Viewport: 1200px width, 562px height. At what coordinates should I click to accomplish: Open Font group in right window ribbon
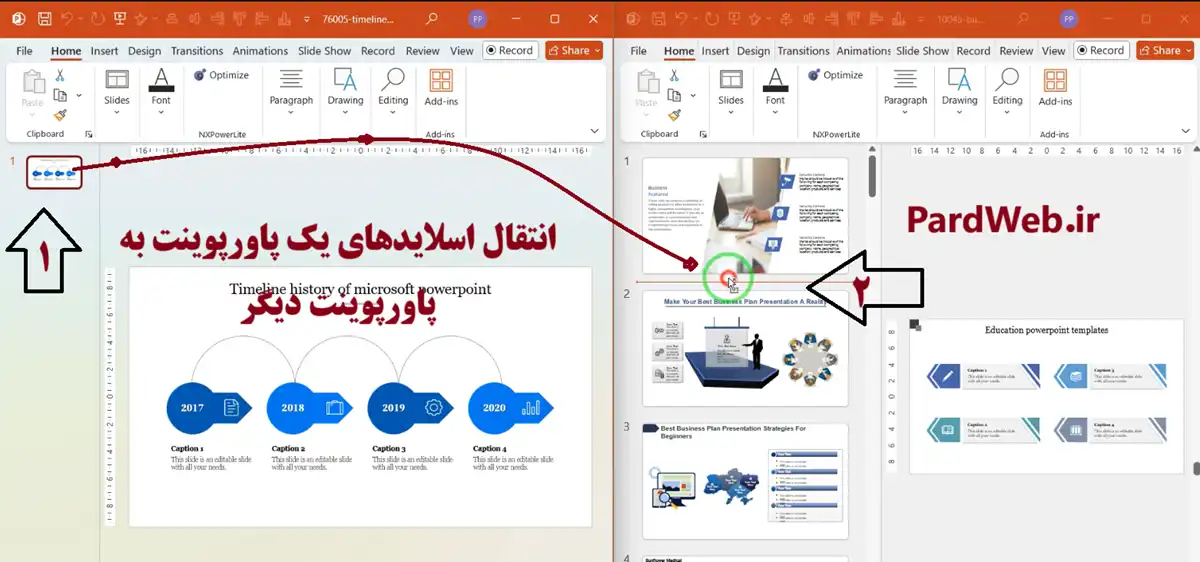click(x=775, y=91)
